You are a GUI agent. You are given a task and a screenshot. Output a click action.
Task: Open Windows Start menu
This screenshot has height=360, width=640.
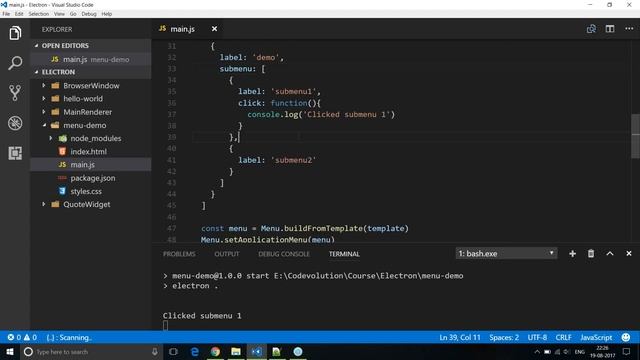pyautogui.click(x=10, y=351)
